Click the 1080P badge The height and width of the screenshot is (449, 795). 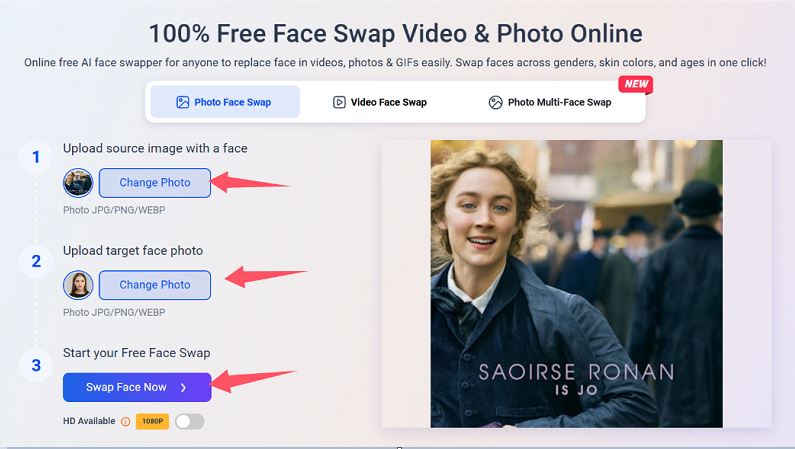point(152,421)
